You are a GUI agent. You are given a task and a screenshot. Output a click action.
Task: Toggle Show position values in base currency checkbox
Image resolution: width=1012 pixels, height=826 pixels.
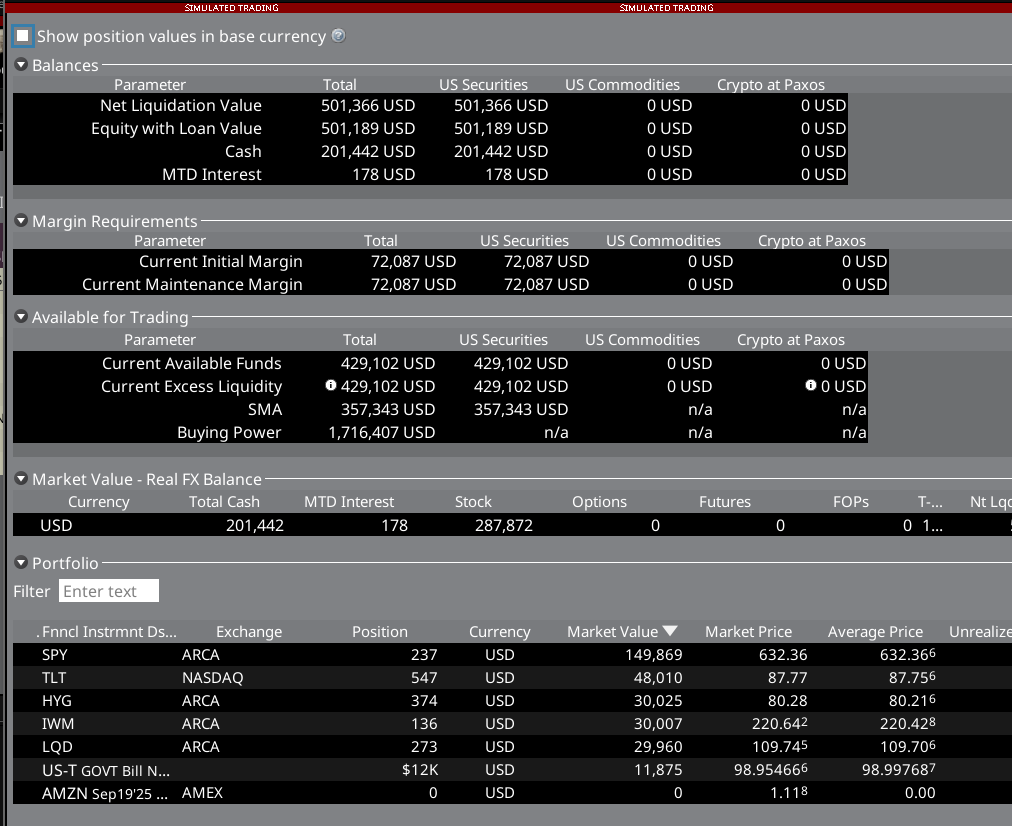pos(23,36)
